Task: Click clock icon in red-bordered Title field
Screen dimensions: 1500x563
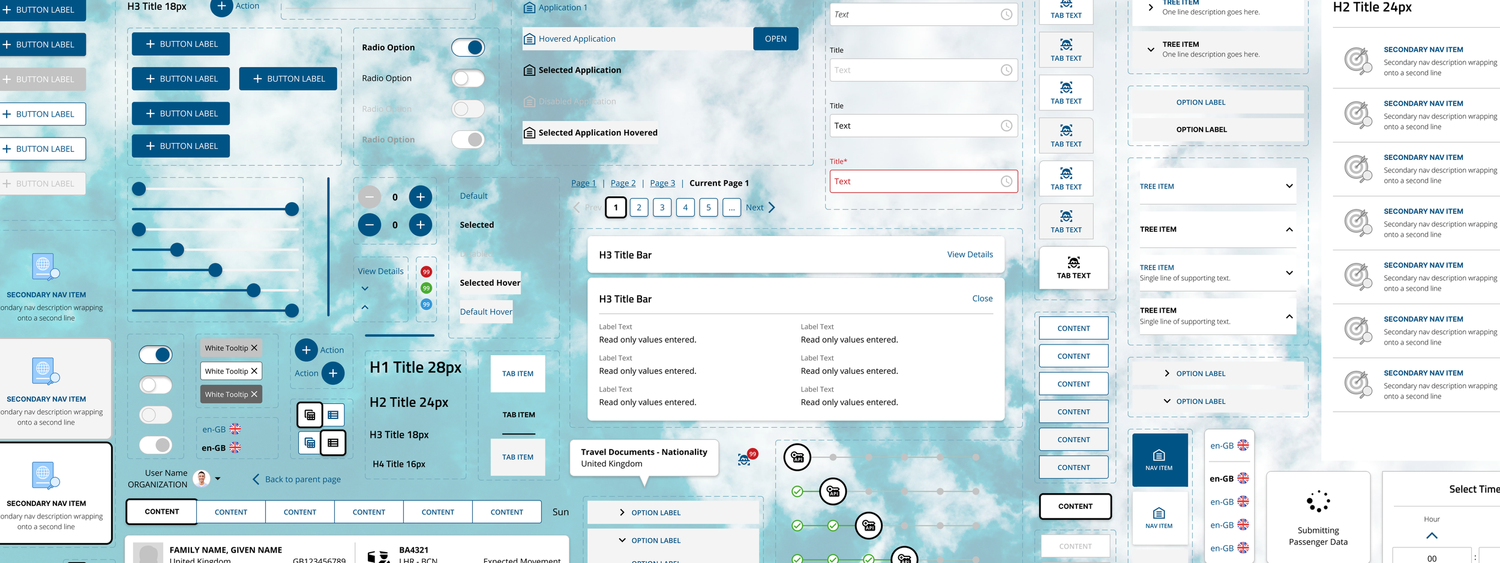Action: (x=1006, y=181)
